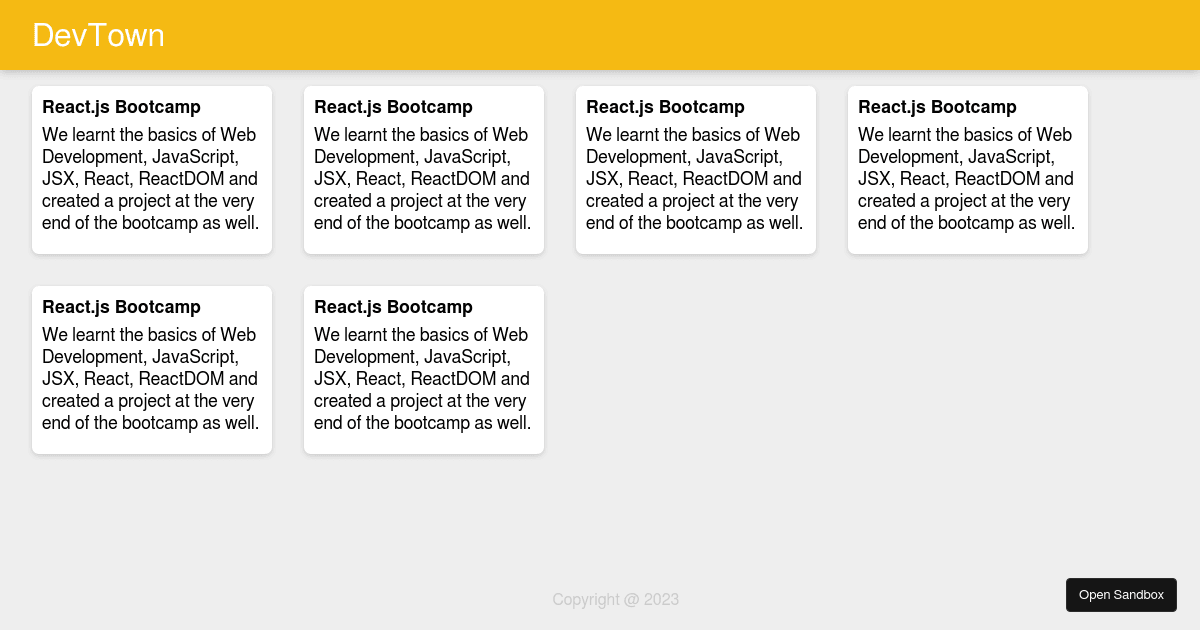Select the fourth React.js Bootcamp card
This screenshot has height=630, width=1200.
[x=967, y=169]
